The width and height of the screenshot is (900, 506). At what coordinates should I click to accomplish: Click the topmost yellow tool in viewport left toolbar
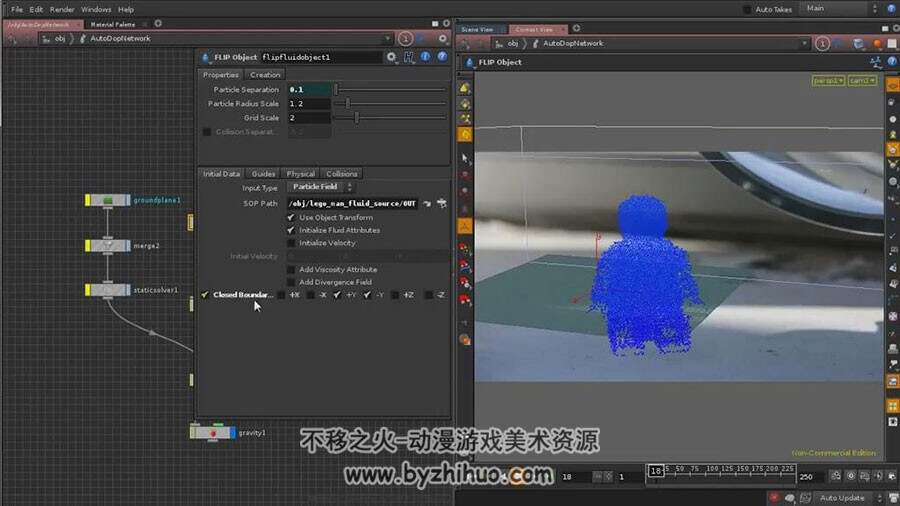tap(464, 88)
